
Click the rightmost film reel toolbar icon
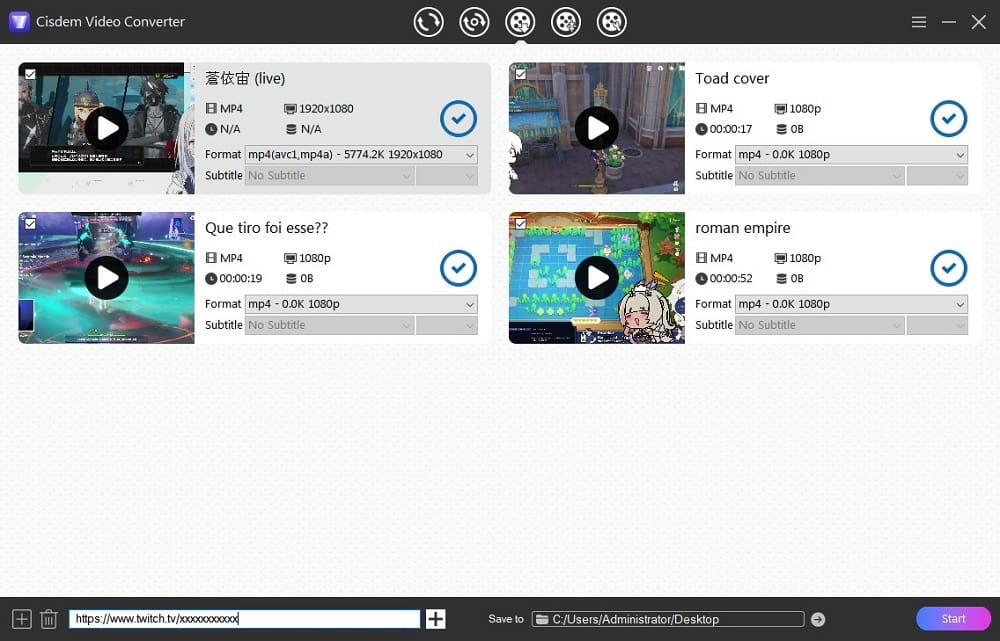[611, 21]
